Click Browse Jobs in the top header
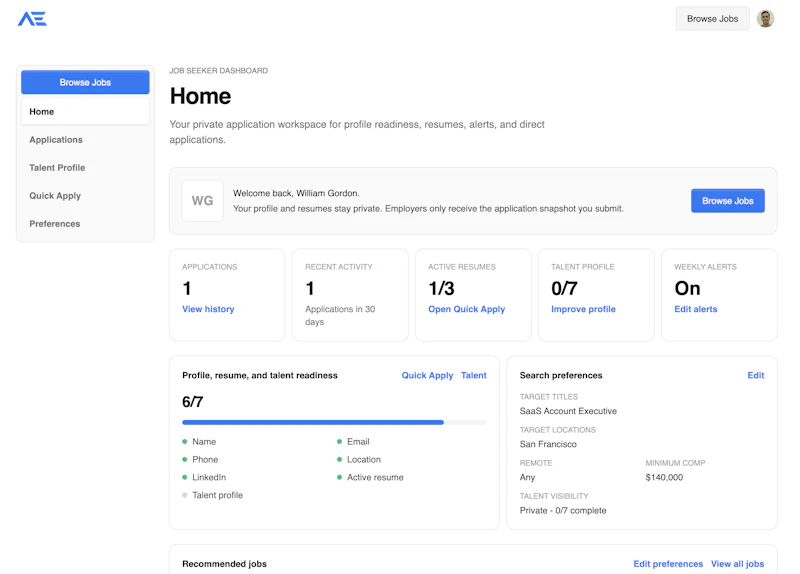 712,19
